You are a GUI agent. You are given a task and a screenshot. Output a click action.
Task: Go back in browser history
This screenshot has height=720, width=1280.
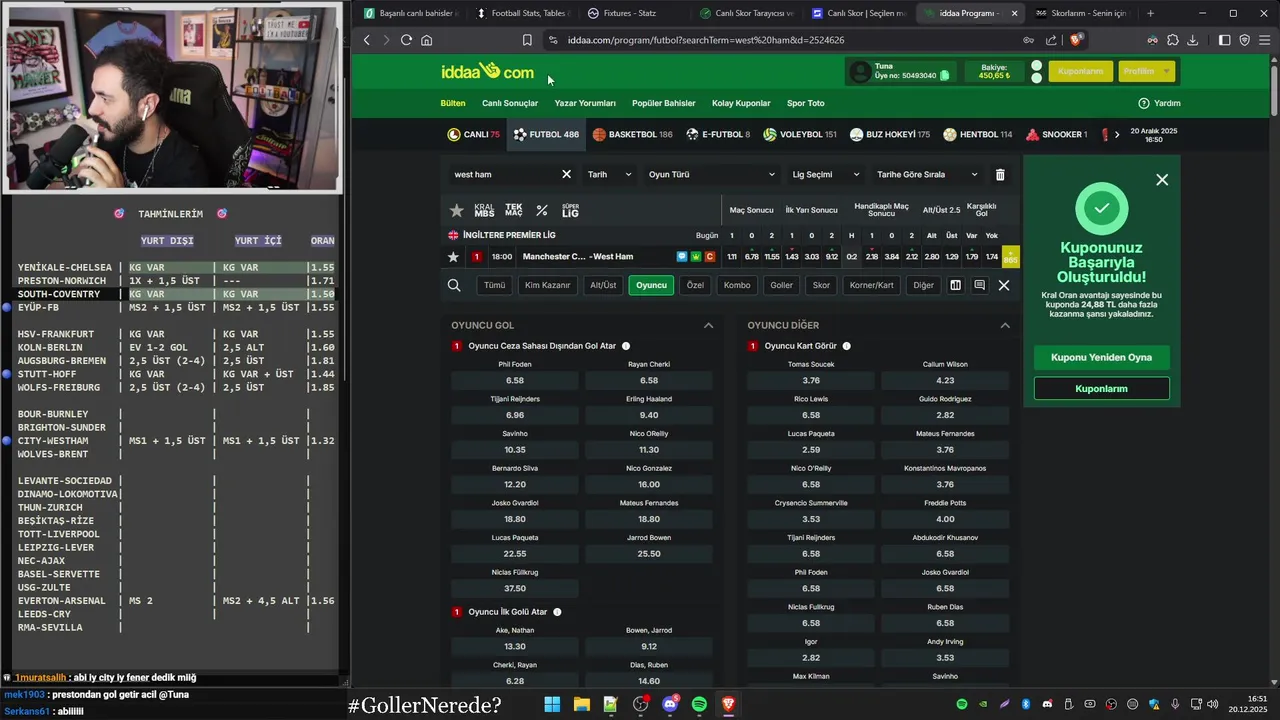tap(367, 40)
